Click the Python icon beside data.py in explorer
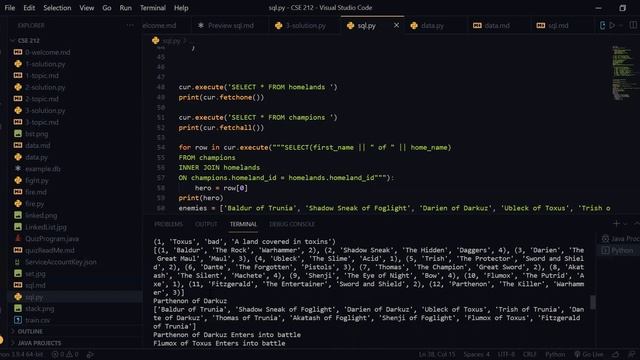This screenshot has height=360, width=640. click(x=18, y=157)
